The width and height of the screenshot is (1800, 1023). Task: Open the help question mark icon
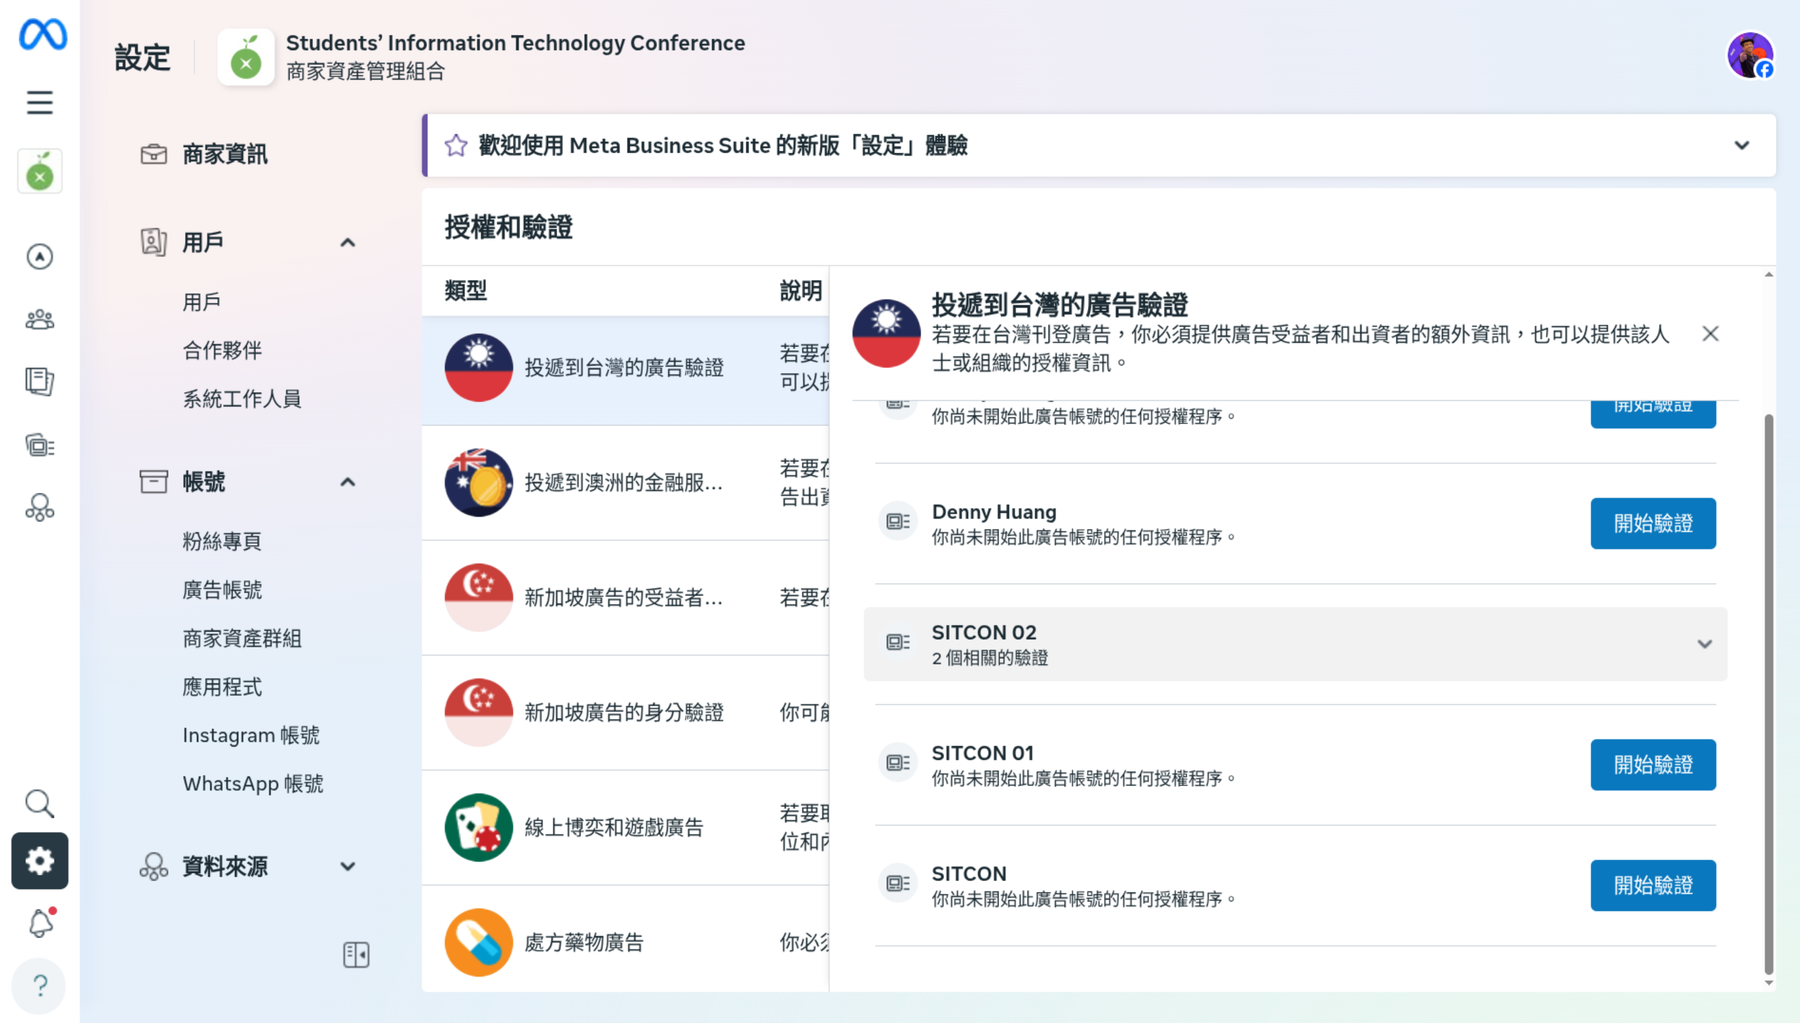pyautogui.click(x=40, y=986)
